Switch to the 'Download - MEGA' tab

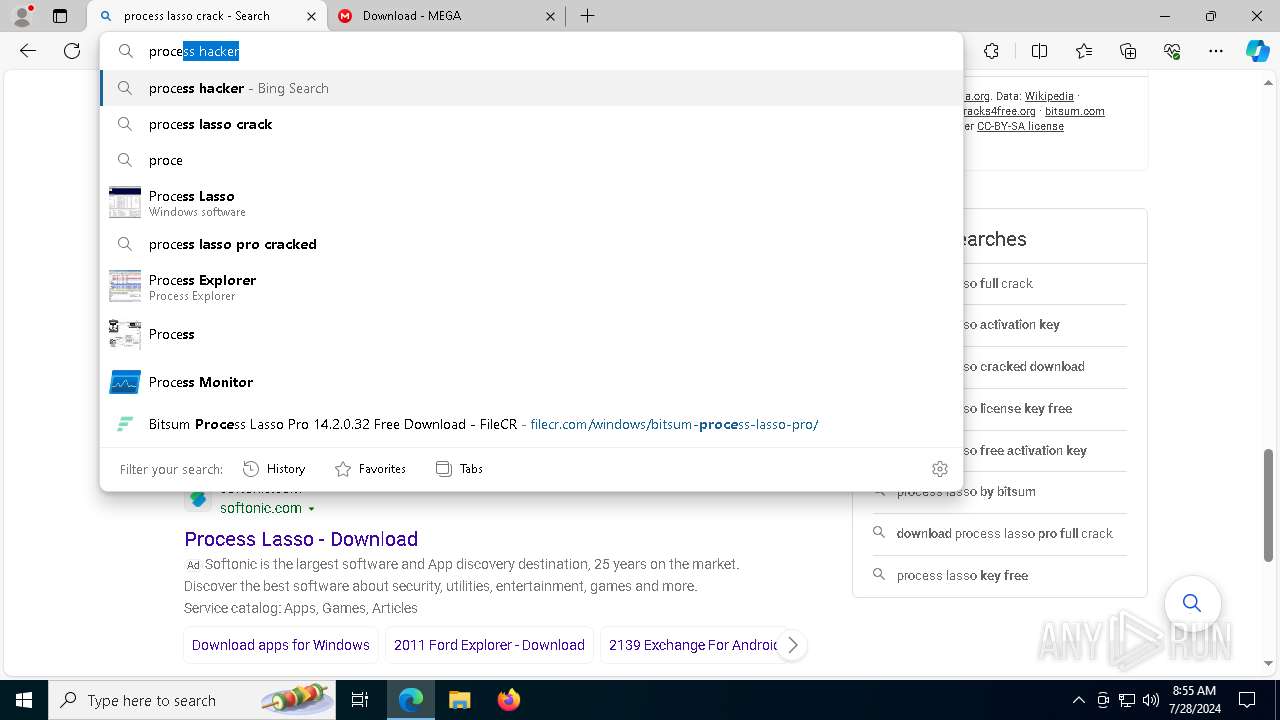447,16
